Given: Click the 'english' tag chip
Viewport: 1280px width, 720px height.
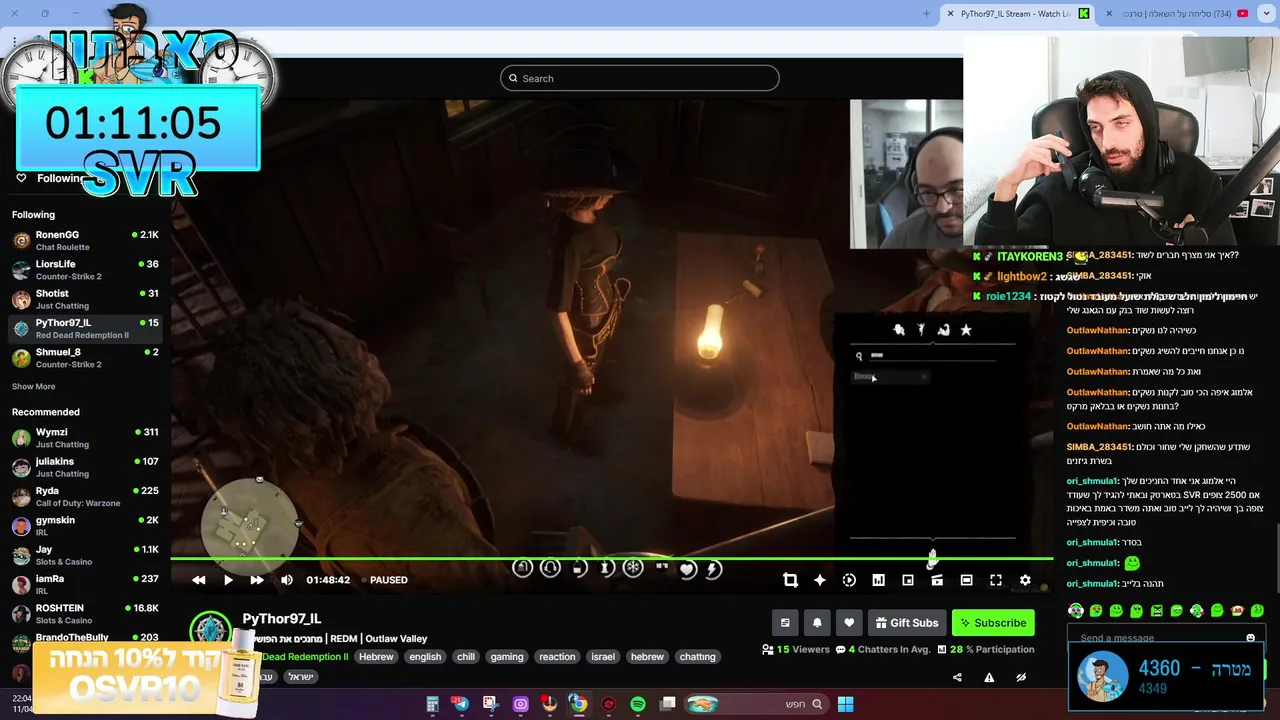Looking at the screenshot, I should 425,657.
